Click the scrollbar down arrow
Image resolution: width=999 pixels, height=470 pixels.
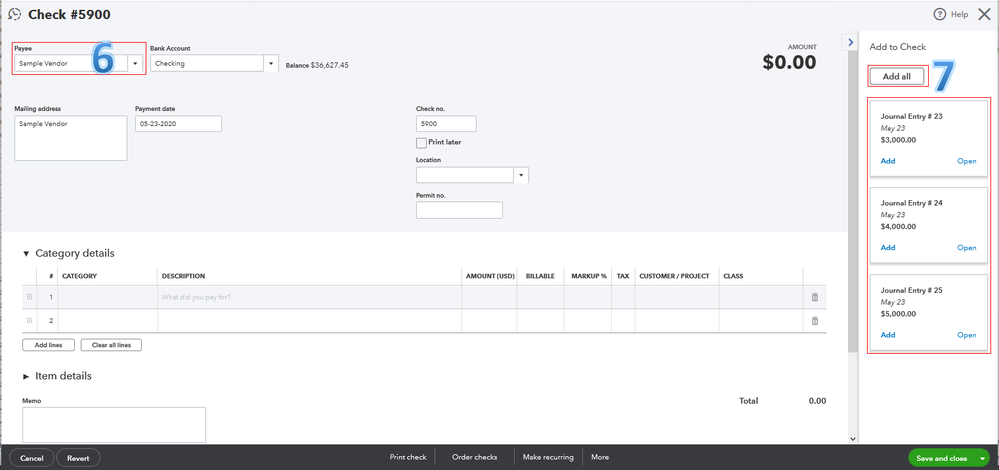tap(853, 439)
